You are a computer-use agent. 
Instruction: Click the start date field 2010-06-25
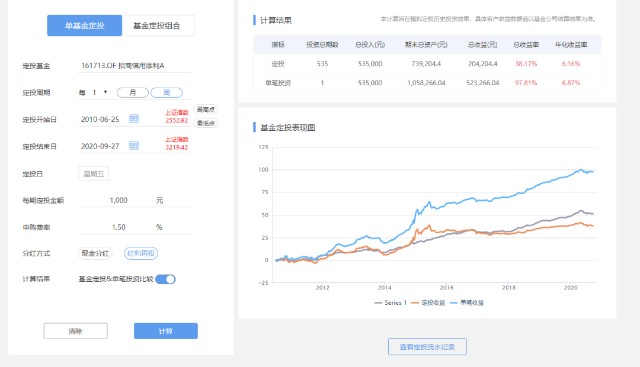(x=100, y=119)
